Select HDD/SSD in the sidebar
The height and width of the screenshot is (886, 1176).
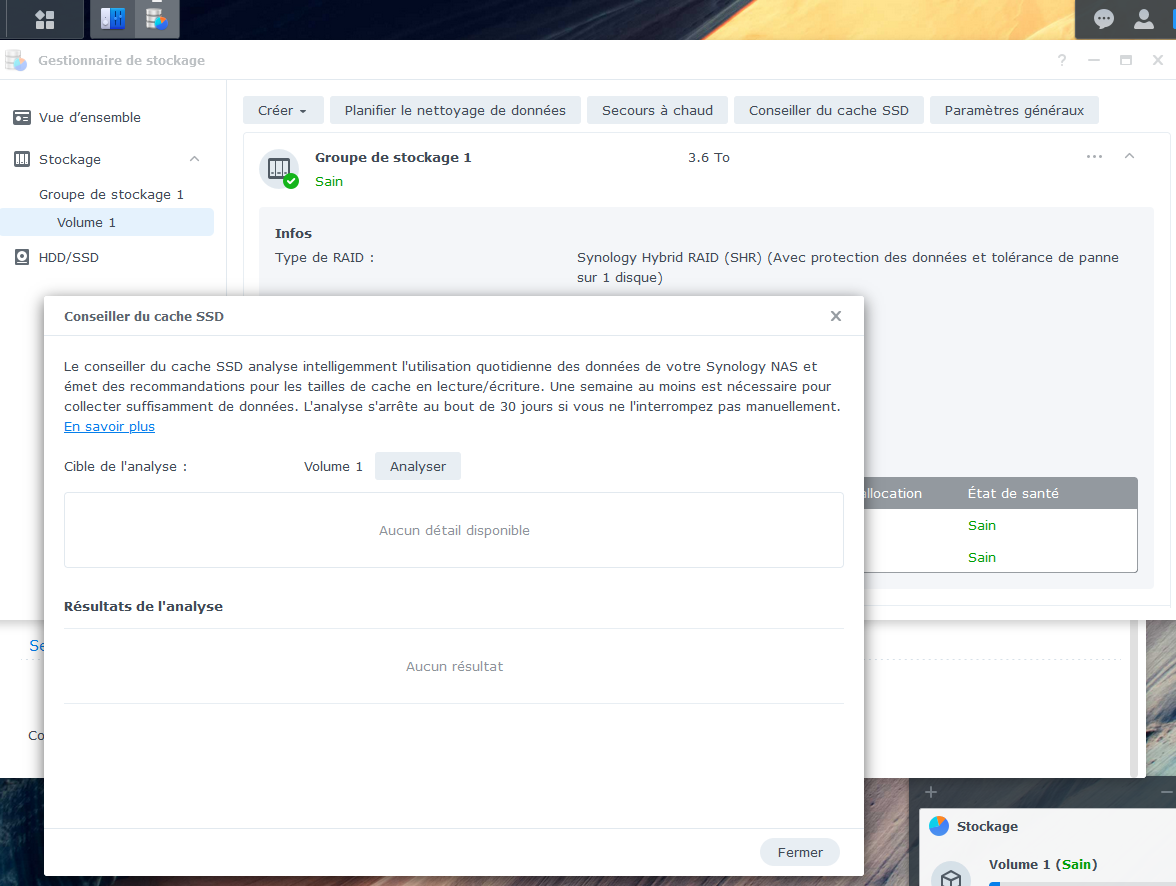point(69,257)
